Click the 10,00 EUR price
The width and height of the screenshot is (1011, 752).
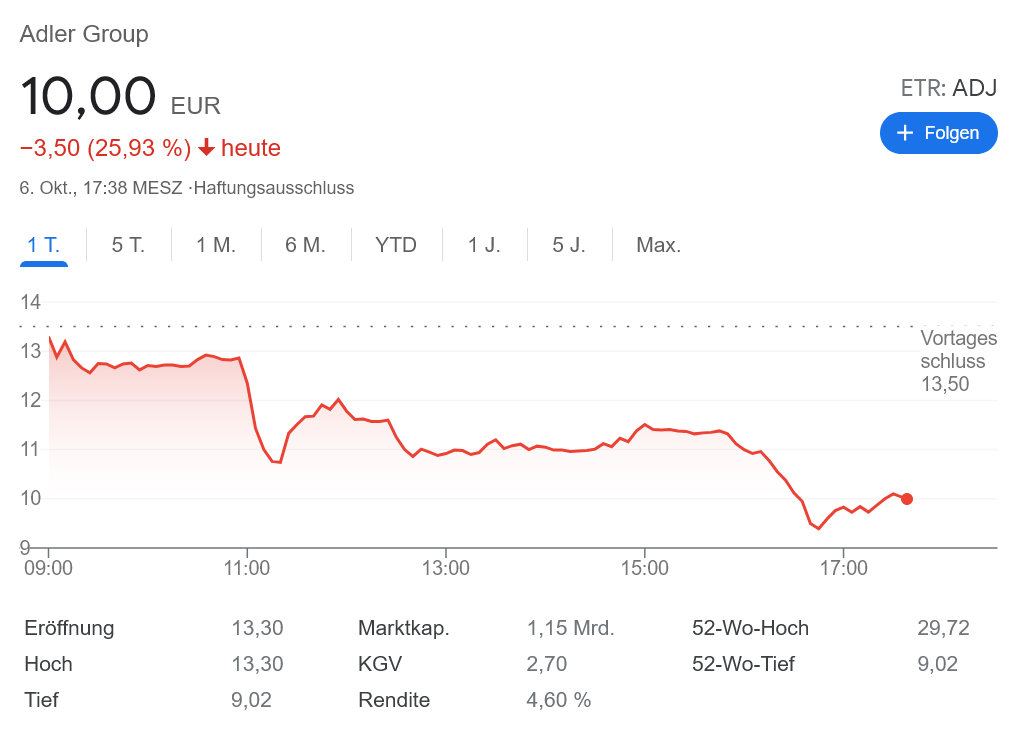pyautogui.click(x=120, y=98)
